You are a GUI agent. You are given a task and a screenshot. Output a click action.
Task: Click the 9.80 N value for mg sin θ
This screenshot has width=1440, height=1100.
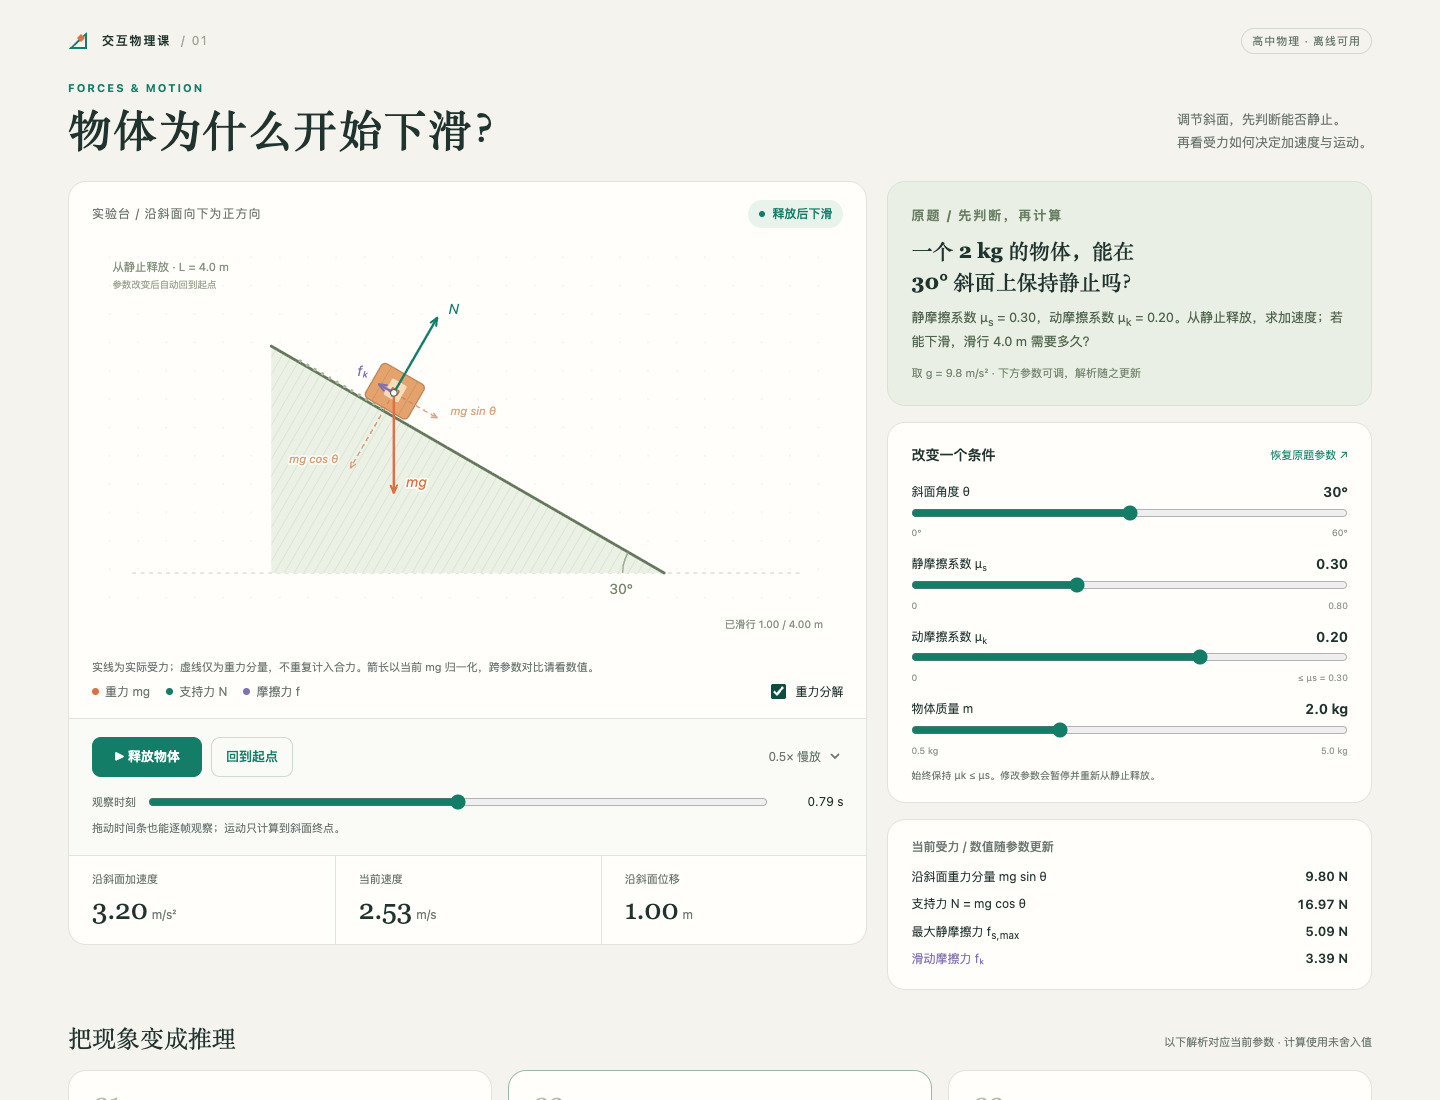pos(1326,877)
